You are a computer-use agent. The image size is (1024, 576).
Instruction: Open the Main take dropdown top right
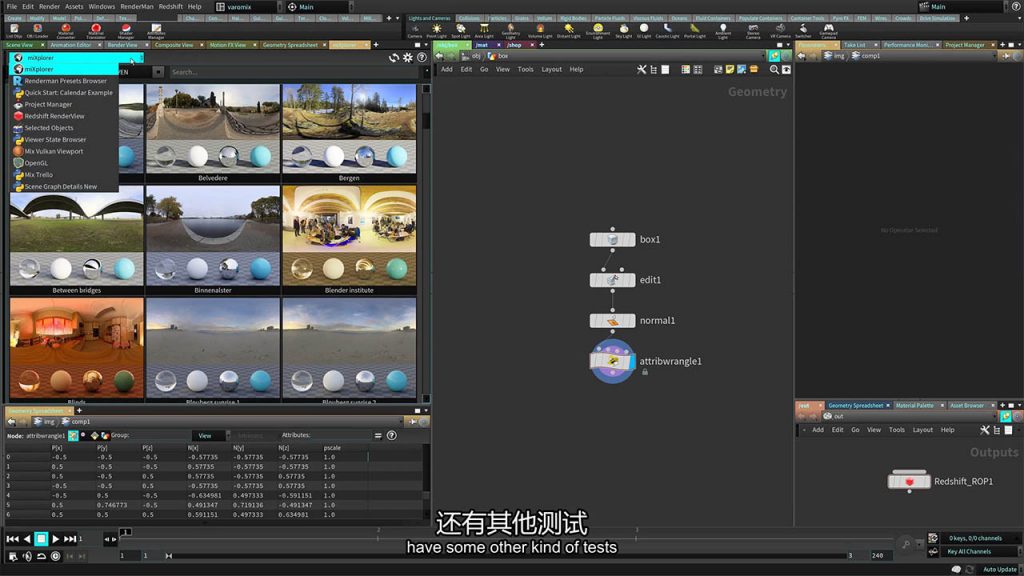pos(965,7)
